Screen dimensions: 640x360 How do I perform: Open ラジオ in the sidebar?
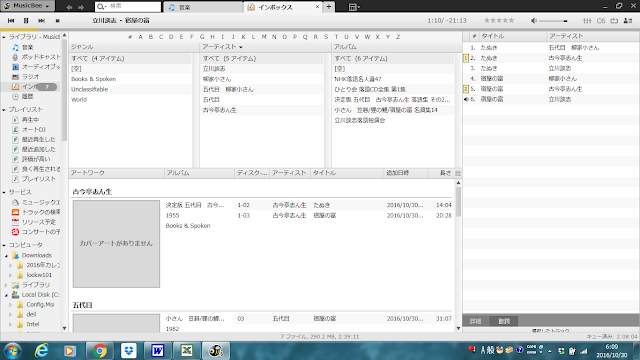26,77
